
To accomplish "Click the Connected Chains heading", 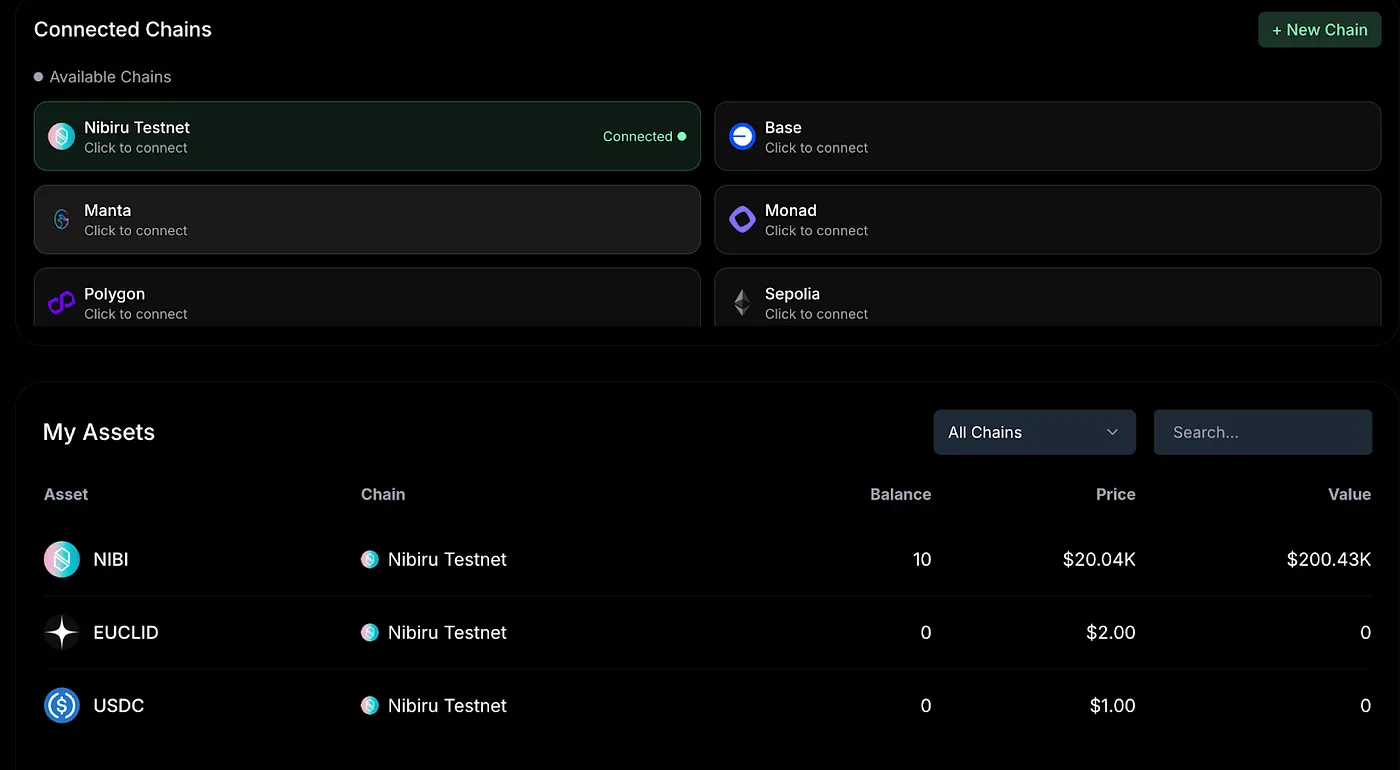I will coord(123,29).
